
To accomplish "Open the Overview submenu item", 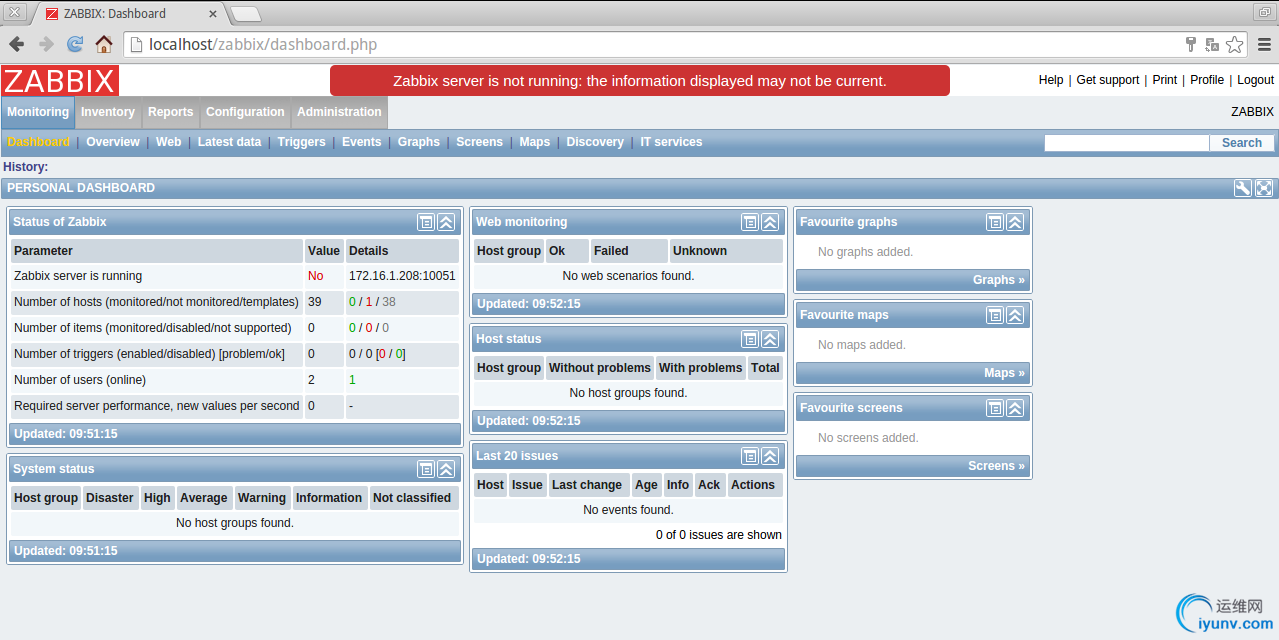I will tap(113, 142).
